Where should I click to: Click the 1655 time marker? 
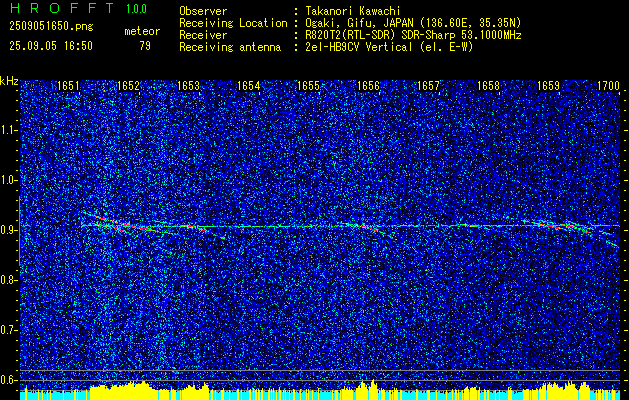308,86
